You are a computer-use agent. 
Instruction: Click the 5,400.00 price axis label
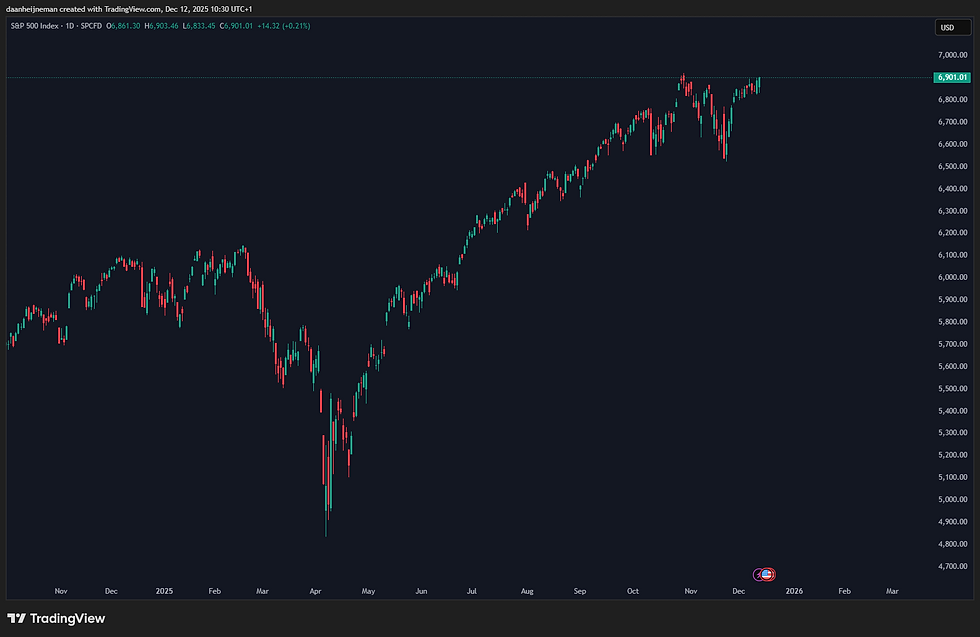click(952, 411)
